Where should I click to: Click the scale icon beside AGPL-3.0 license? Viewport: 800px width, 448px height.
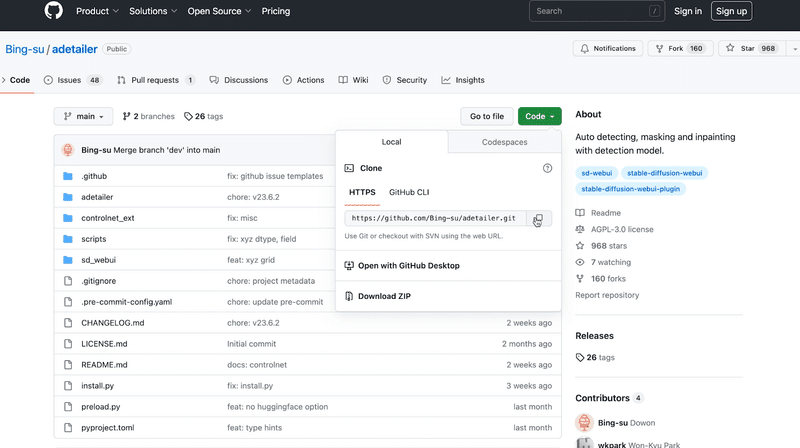coord(580,229)
